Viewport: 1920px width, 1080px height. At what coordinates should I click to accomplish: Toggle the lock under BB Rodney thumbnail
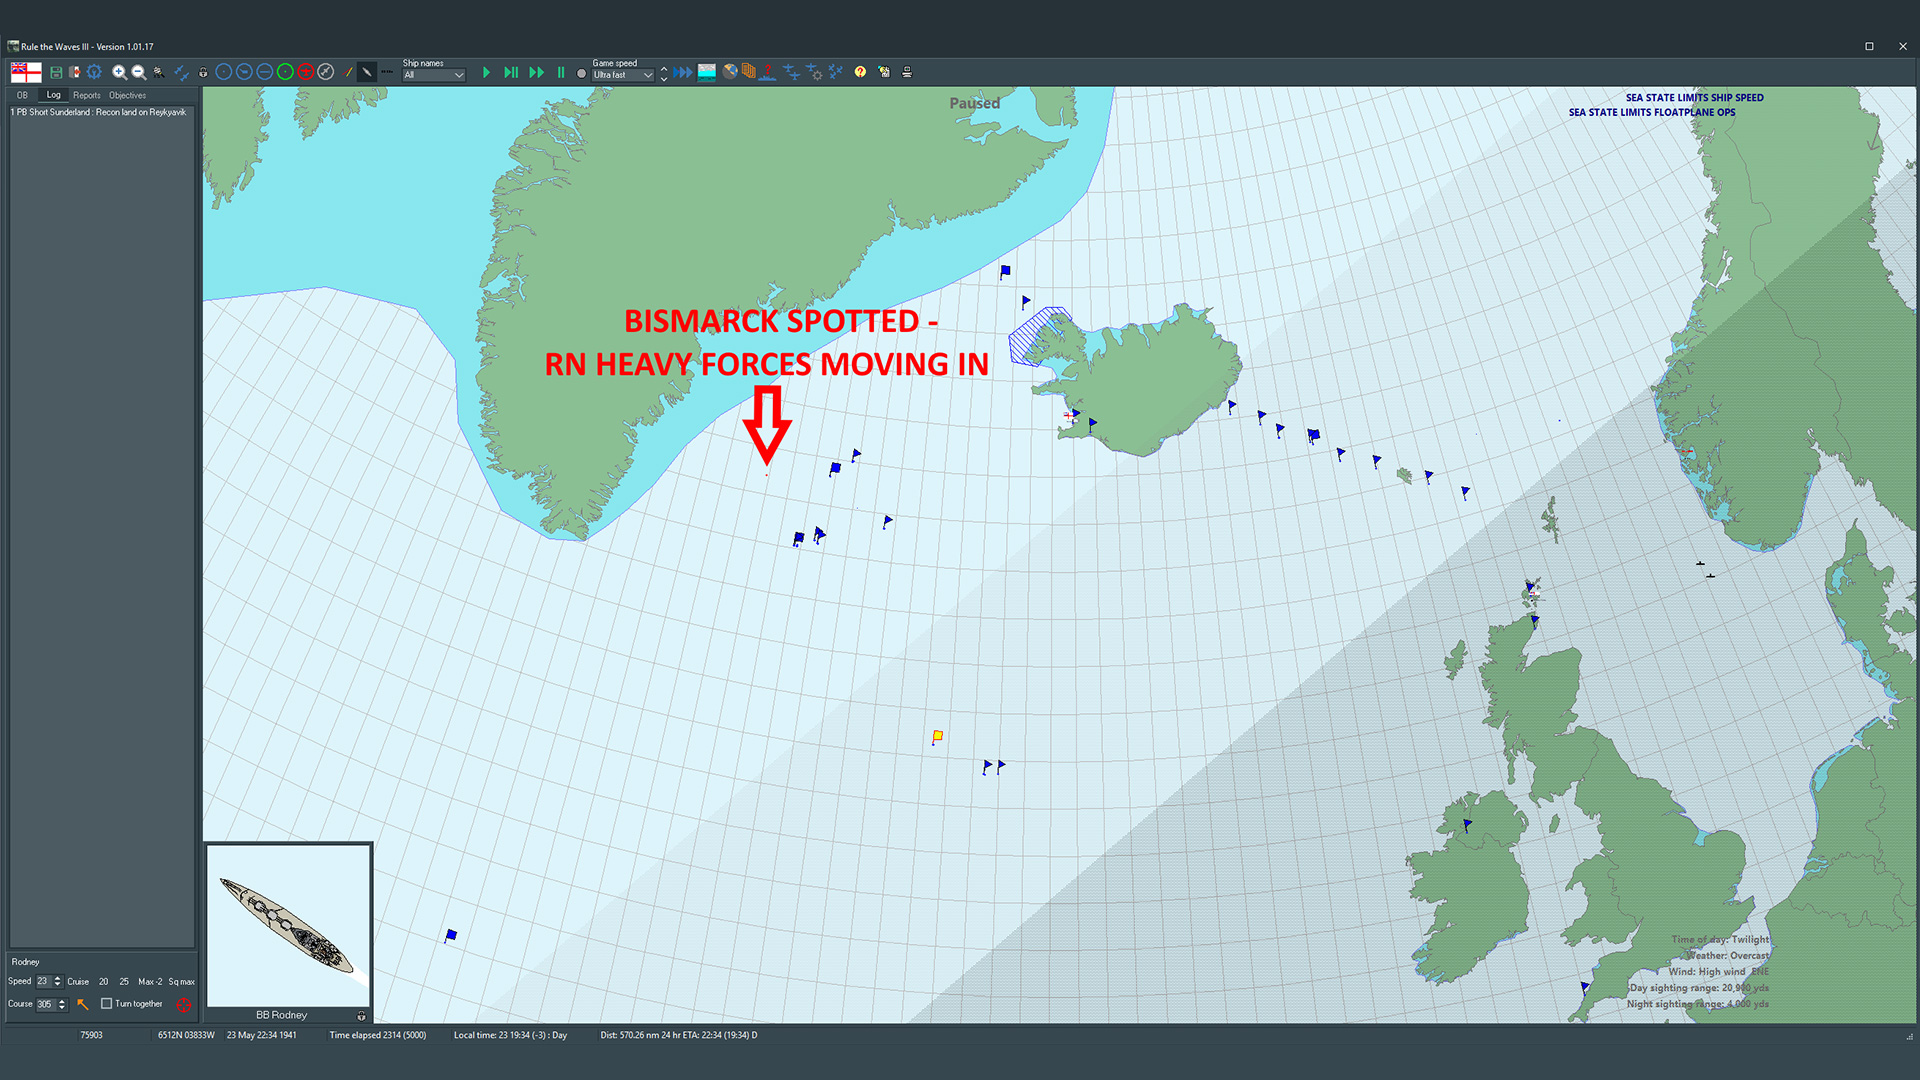click(361, 1016)
